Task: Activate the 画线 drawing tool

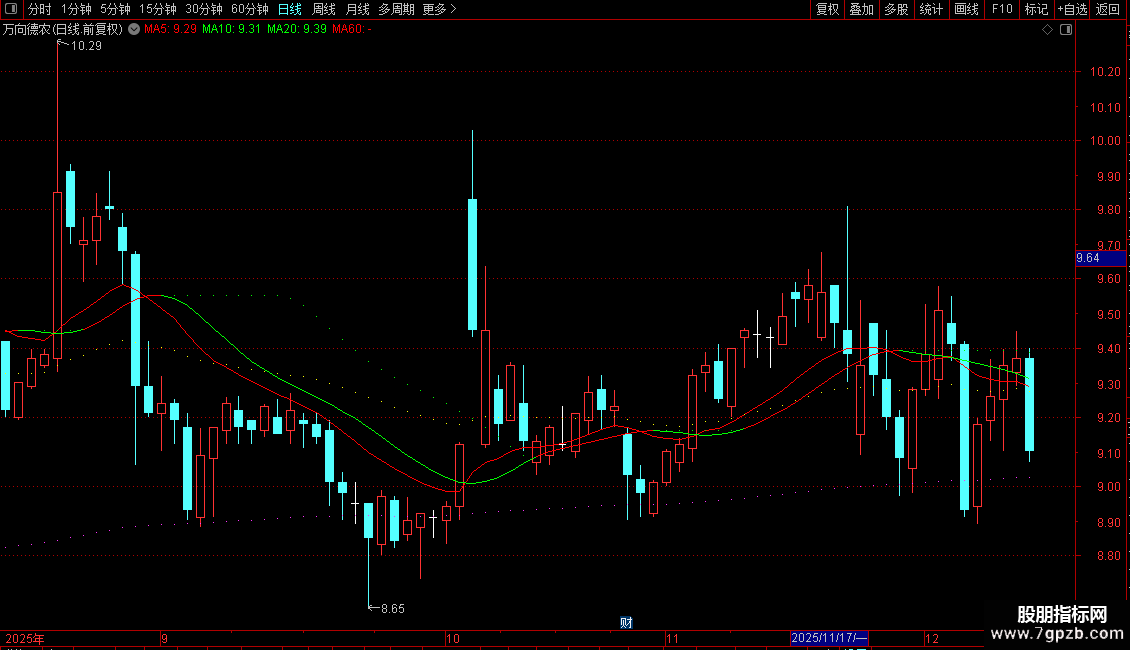Action: 966,9
